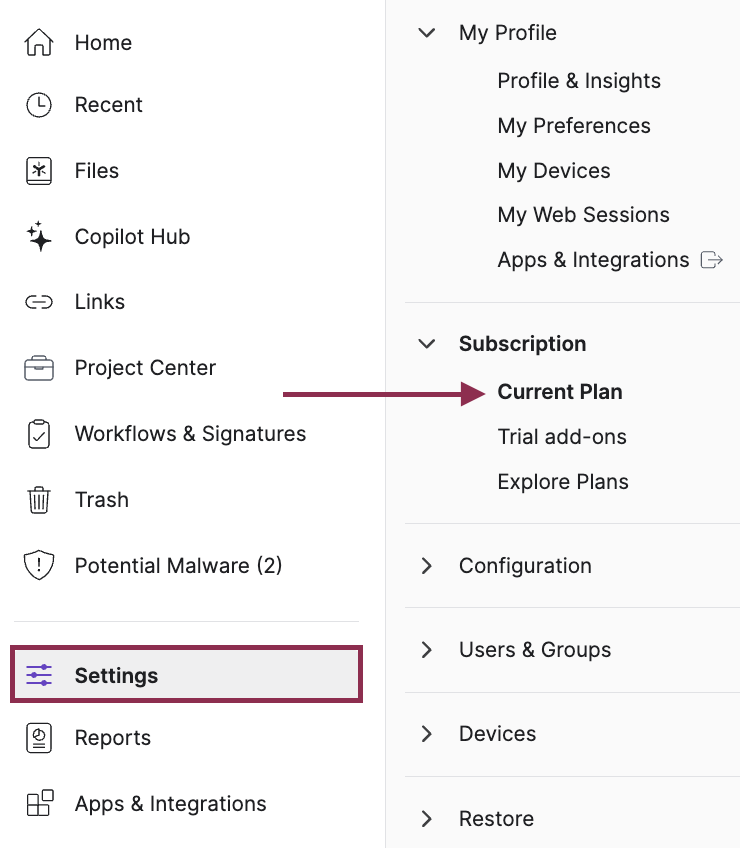Expand the Users & Groups section
Image resolution: width=740 pixels, height=848 pixels.
click(427, 649)
